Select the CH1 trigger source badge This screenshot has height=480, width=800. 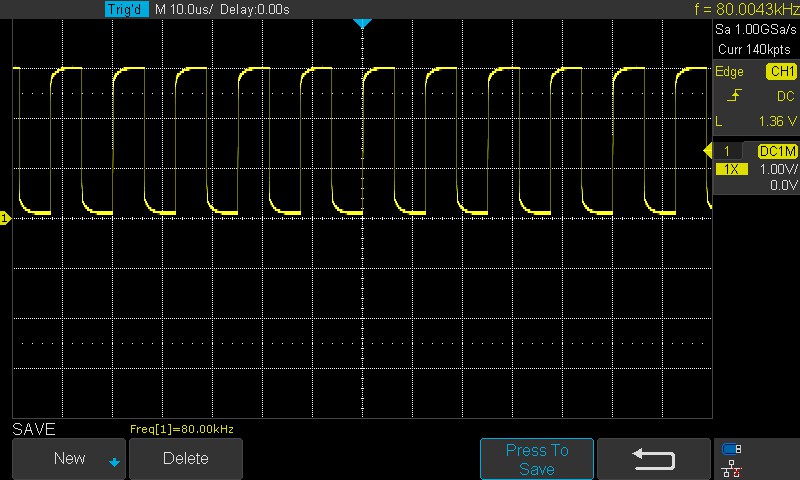pos(780,72)
